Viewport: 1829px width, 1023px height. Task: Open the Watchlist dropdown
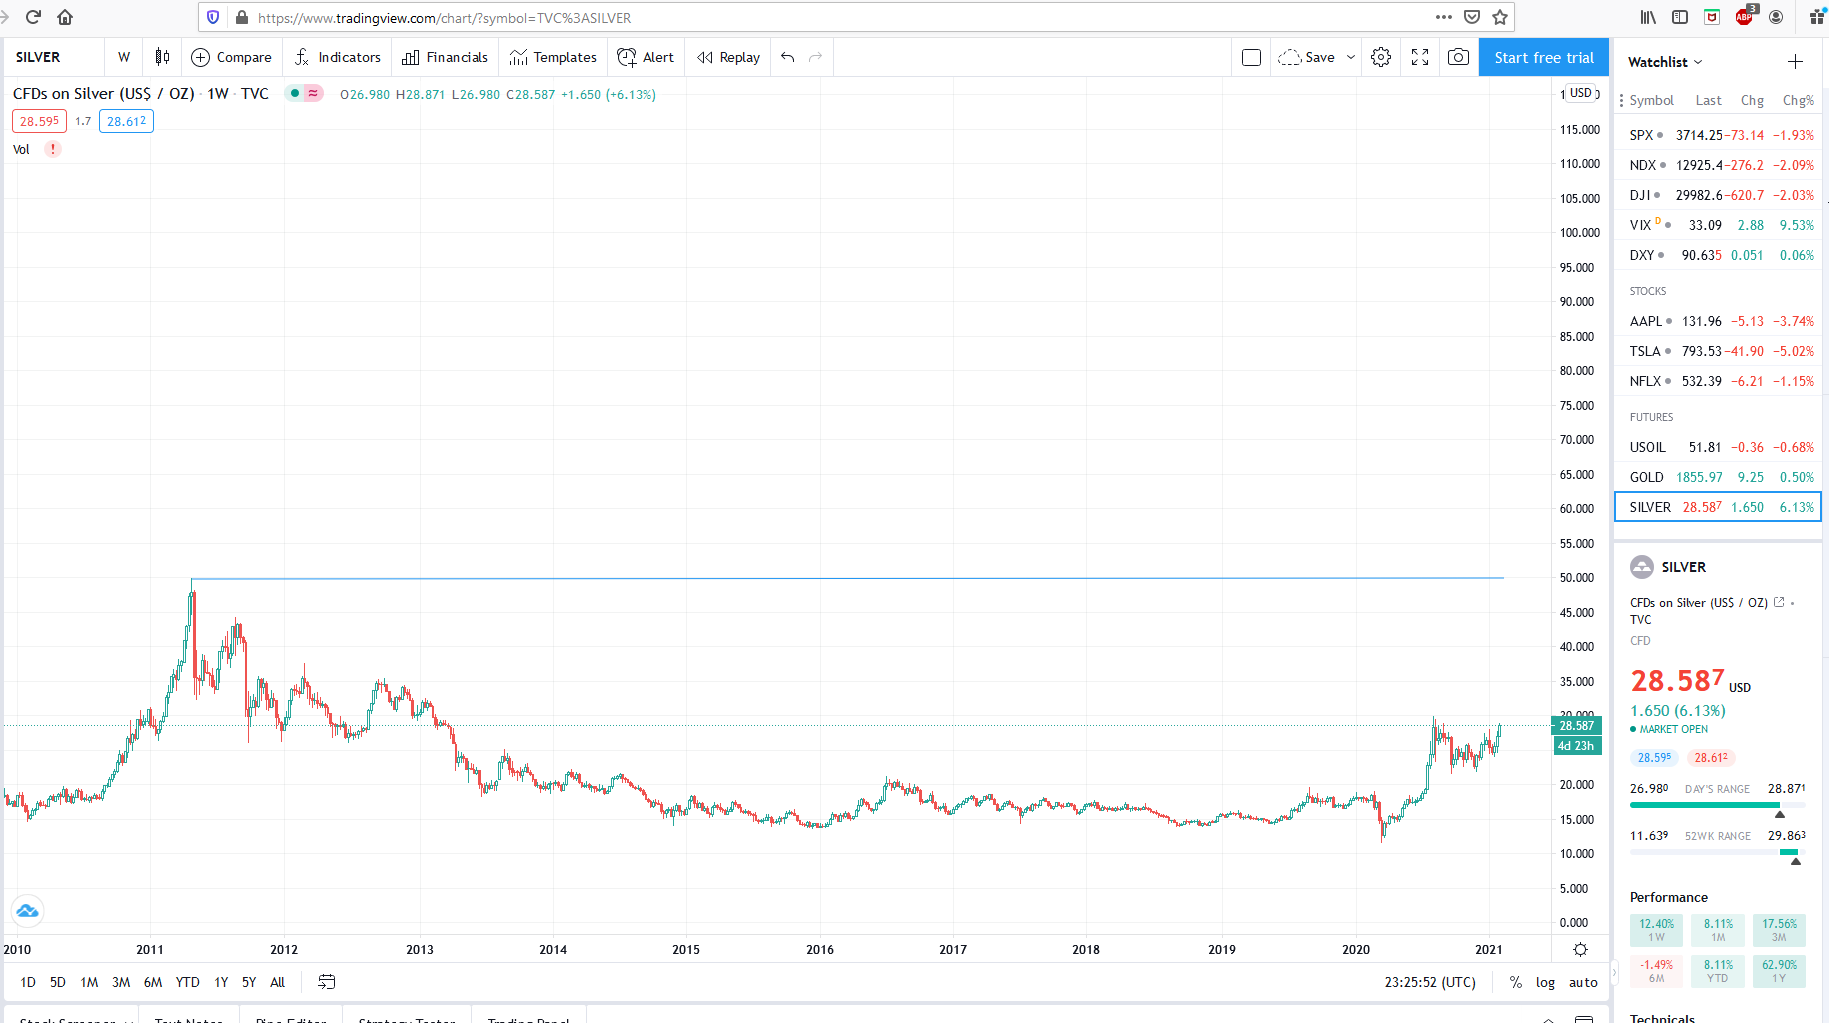click(x=1665, y=62)
